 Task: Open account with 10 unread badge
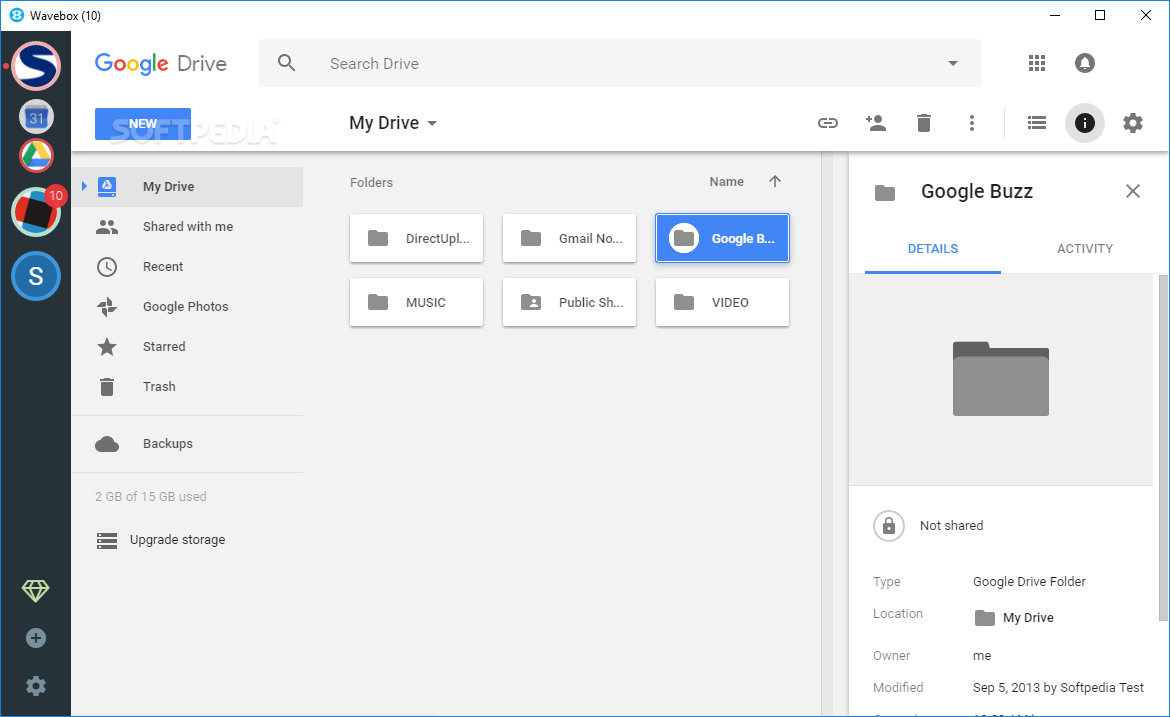36,212
